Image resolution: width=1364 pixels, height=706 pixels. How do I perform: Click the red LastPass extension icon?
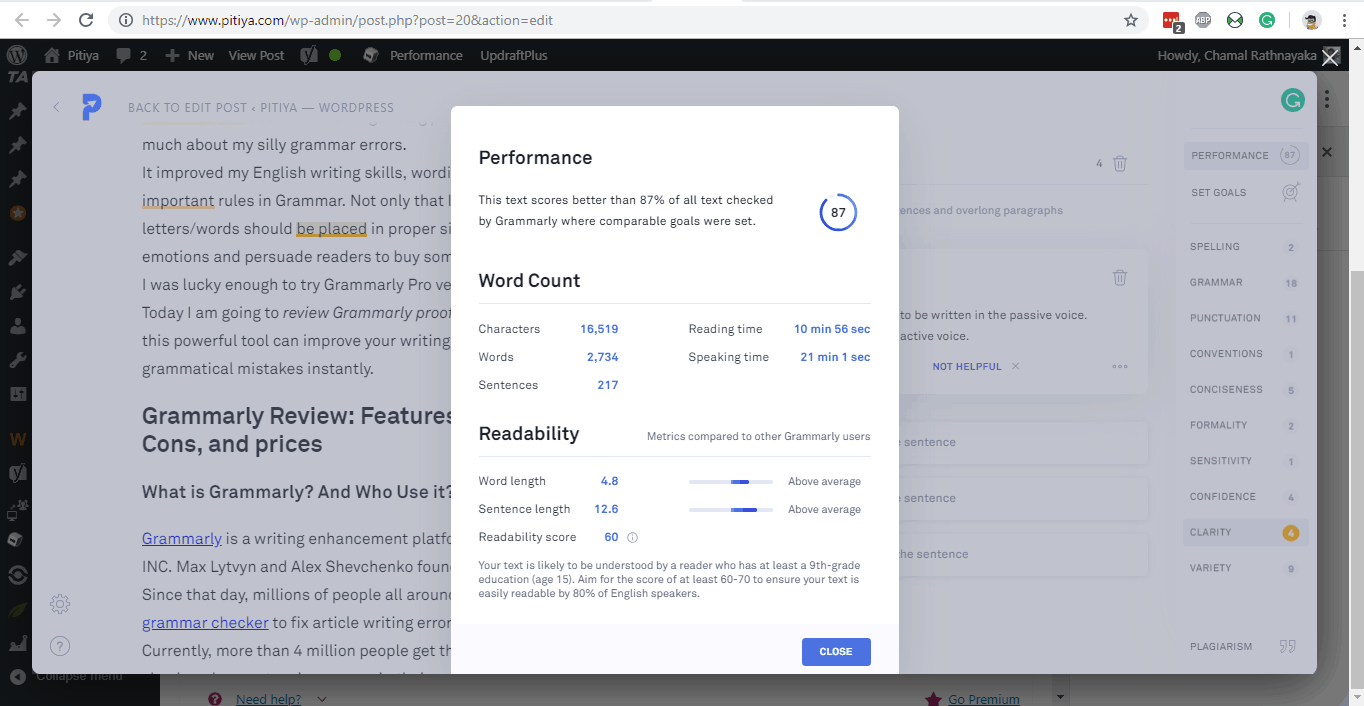pos(1172,20)
